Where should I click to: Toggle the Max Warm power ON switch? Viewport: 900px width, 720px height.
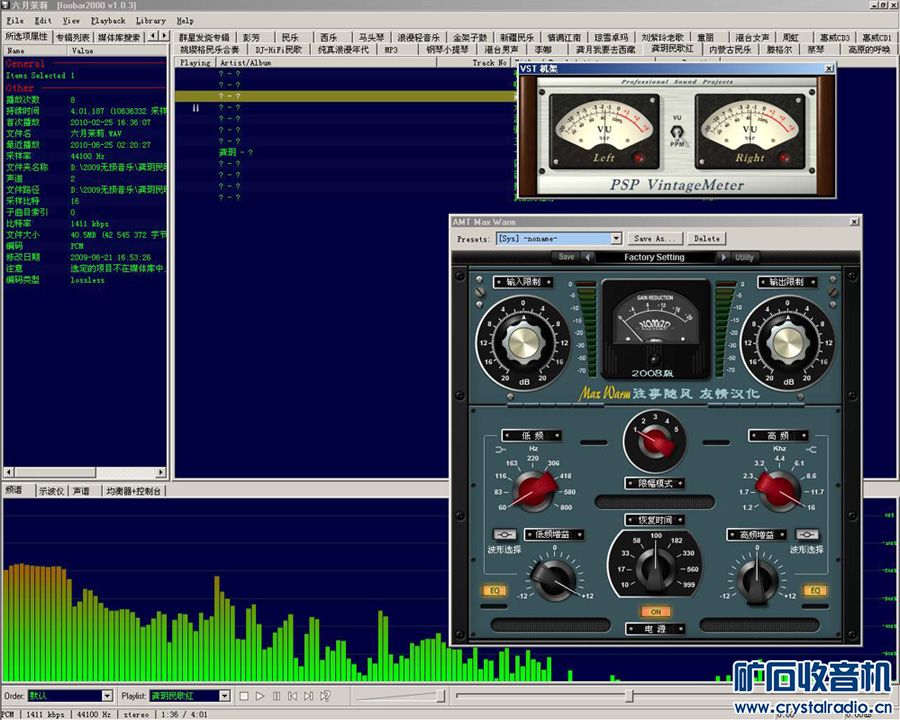(x=655, y=611)
